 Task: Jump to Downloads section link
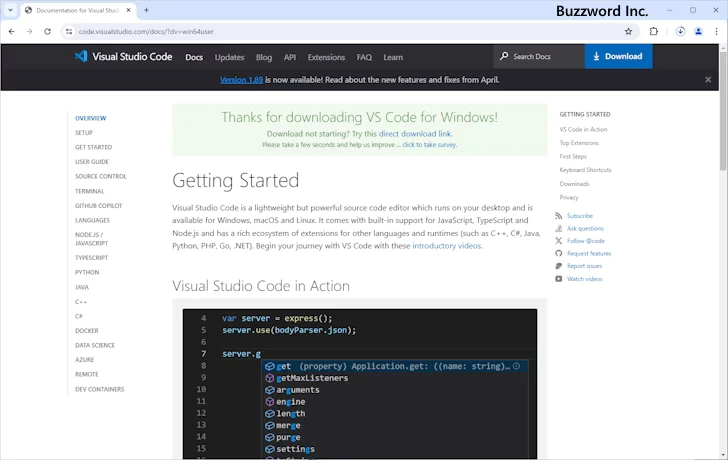click(574, 184)
